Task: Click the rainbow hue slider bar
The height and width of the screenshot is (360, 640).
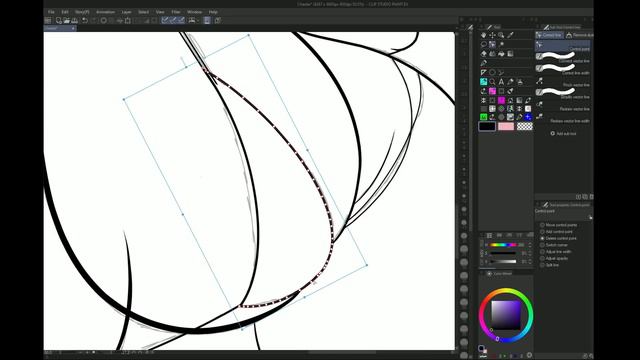Action: pos(503,245)
